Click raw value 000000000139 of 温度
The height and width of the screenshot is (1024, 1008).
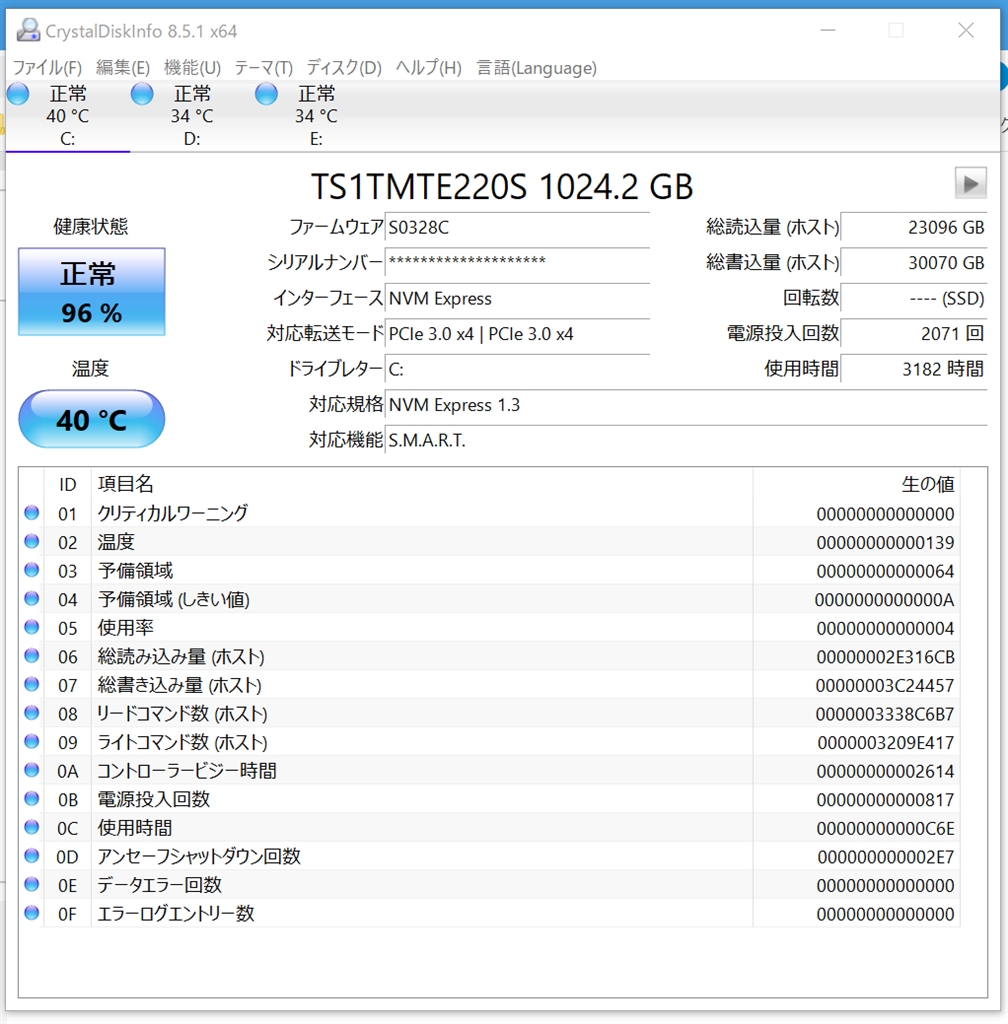pos(885,543)
